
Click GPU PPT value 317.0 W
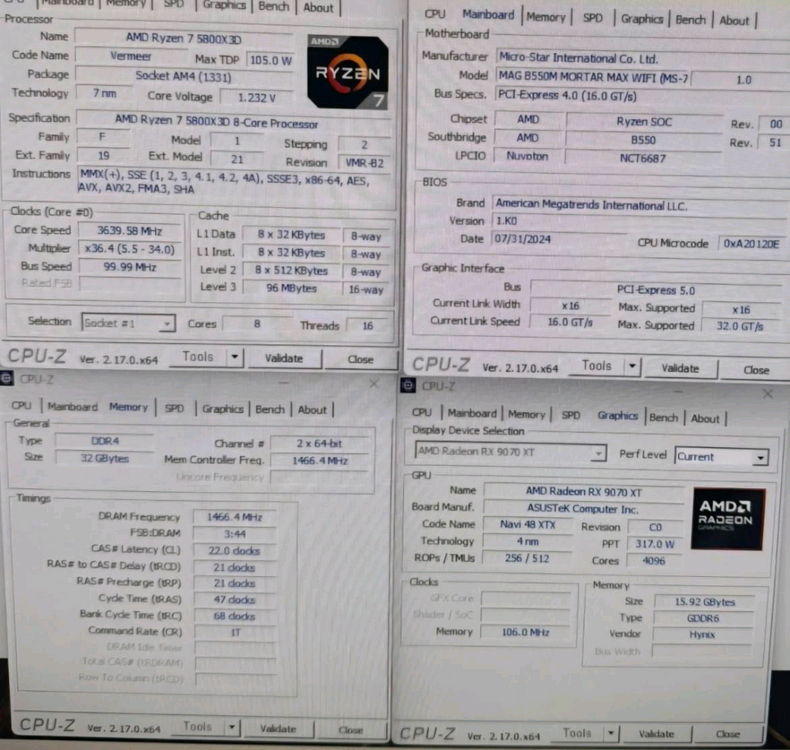(654, 544)
